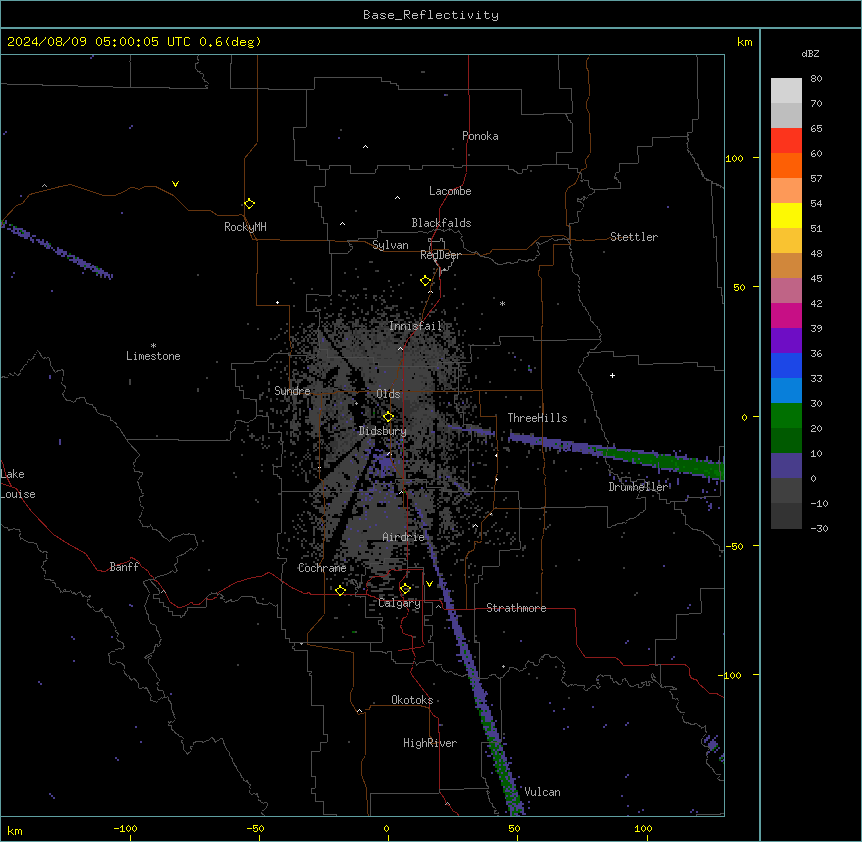The image size is (862, 842).
Task: Click the Strathmore label
Action: coord(516,608)
